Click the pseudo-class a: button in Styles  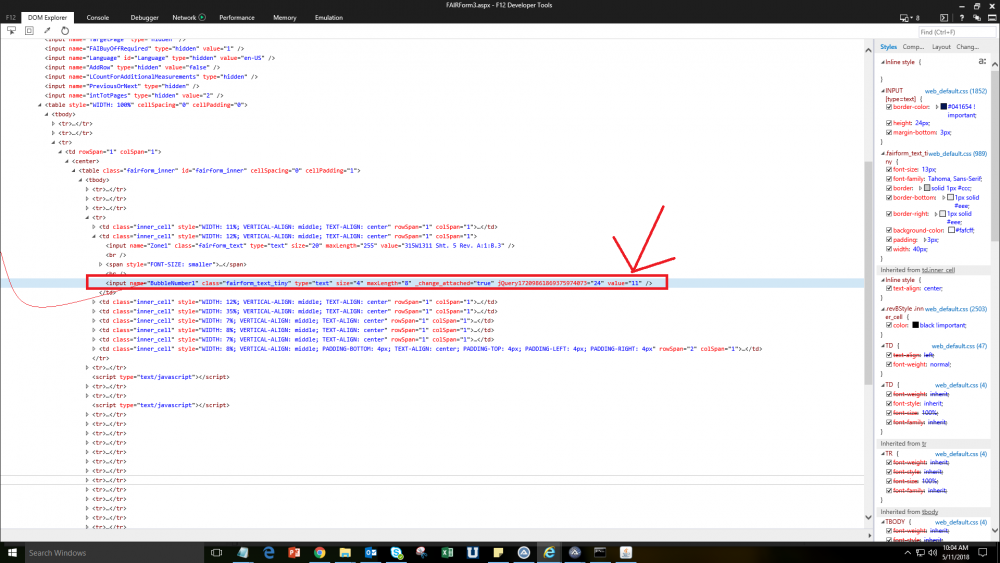(x=982, y=62)
